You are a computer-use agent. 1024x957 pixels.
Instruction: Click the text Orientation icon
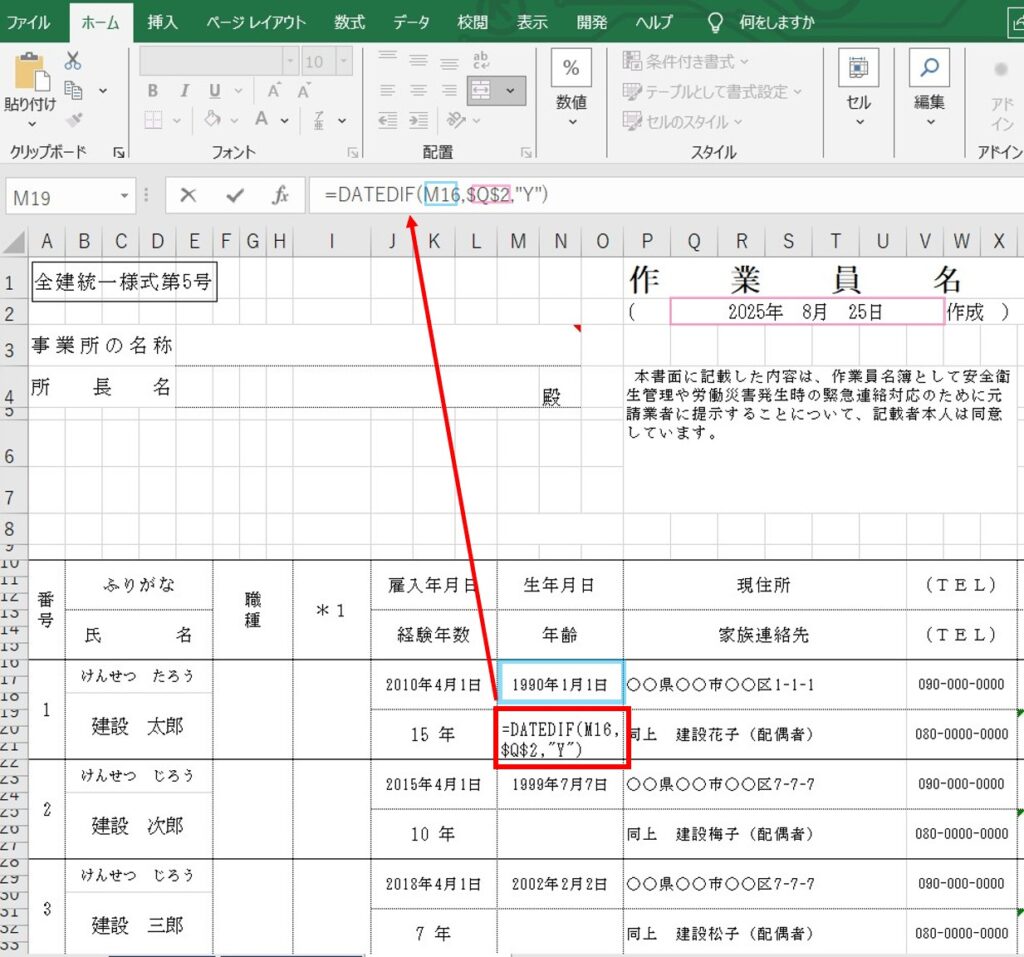(x=456, y=120)
